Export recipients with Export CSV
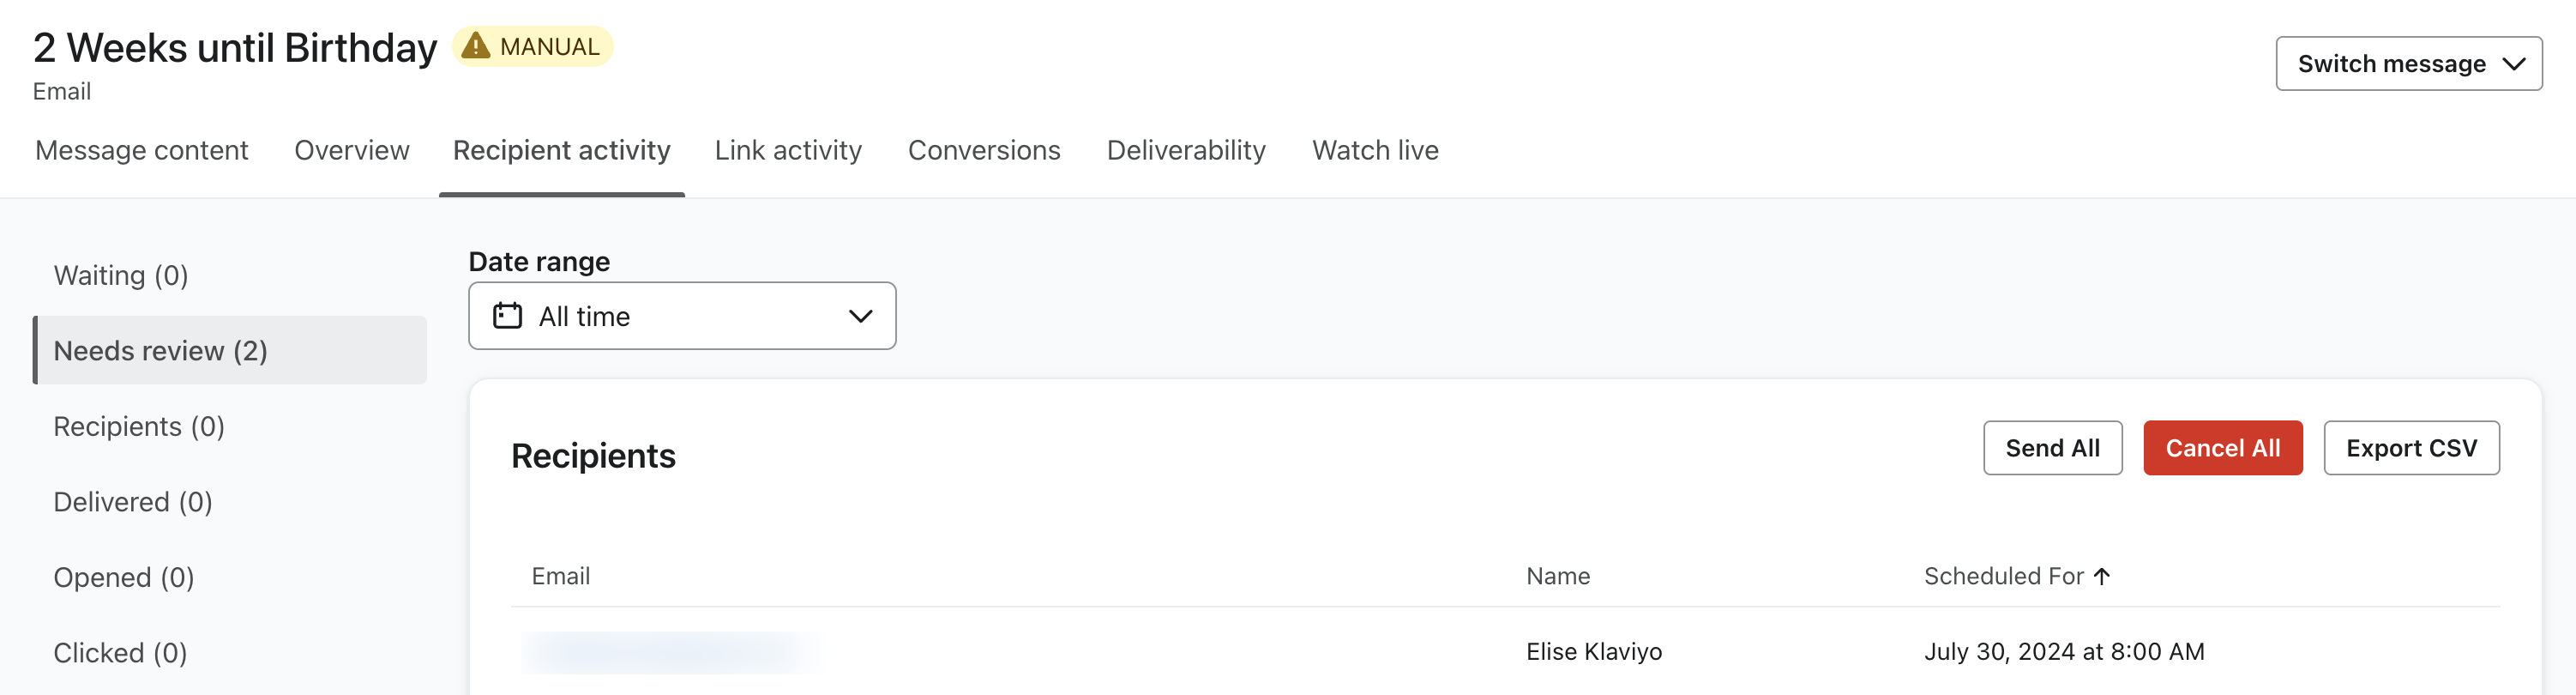Screen dimensions: 2576x695 (2410, 448)
